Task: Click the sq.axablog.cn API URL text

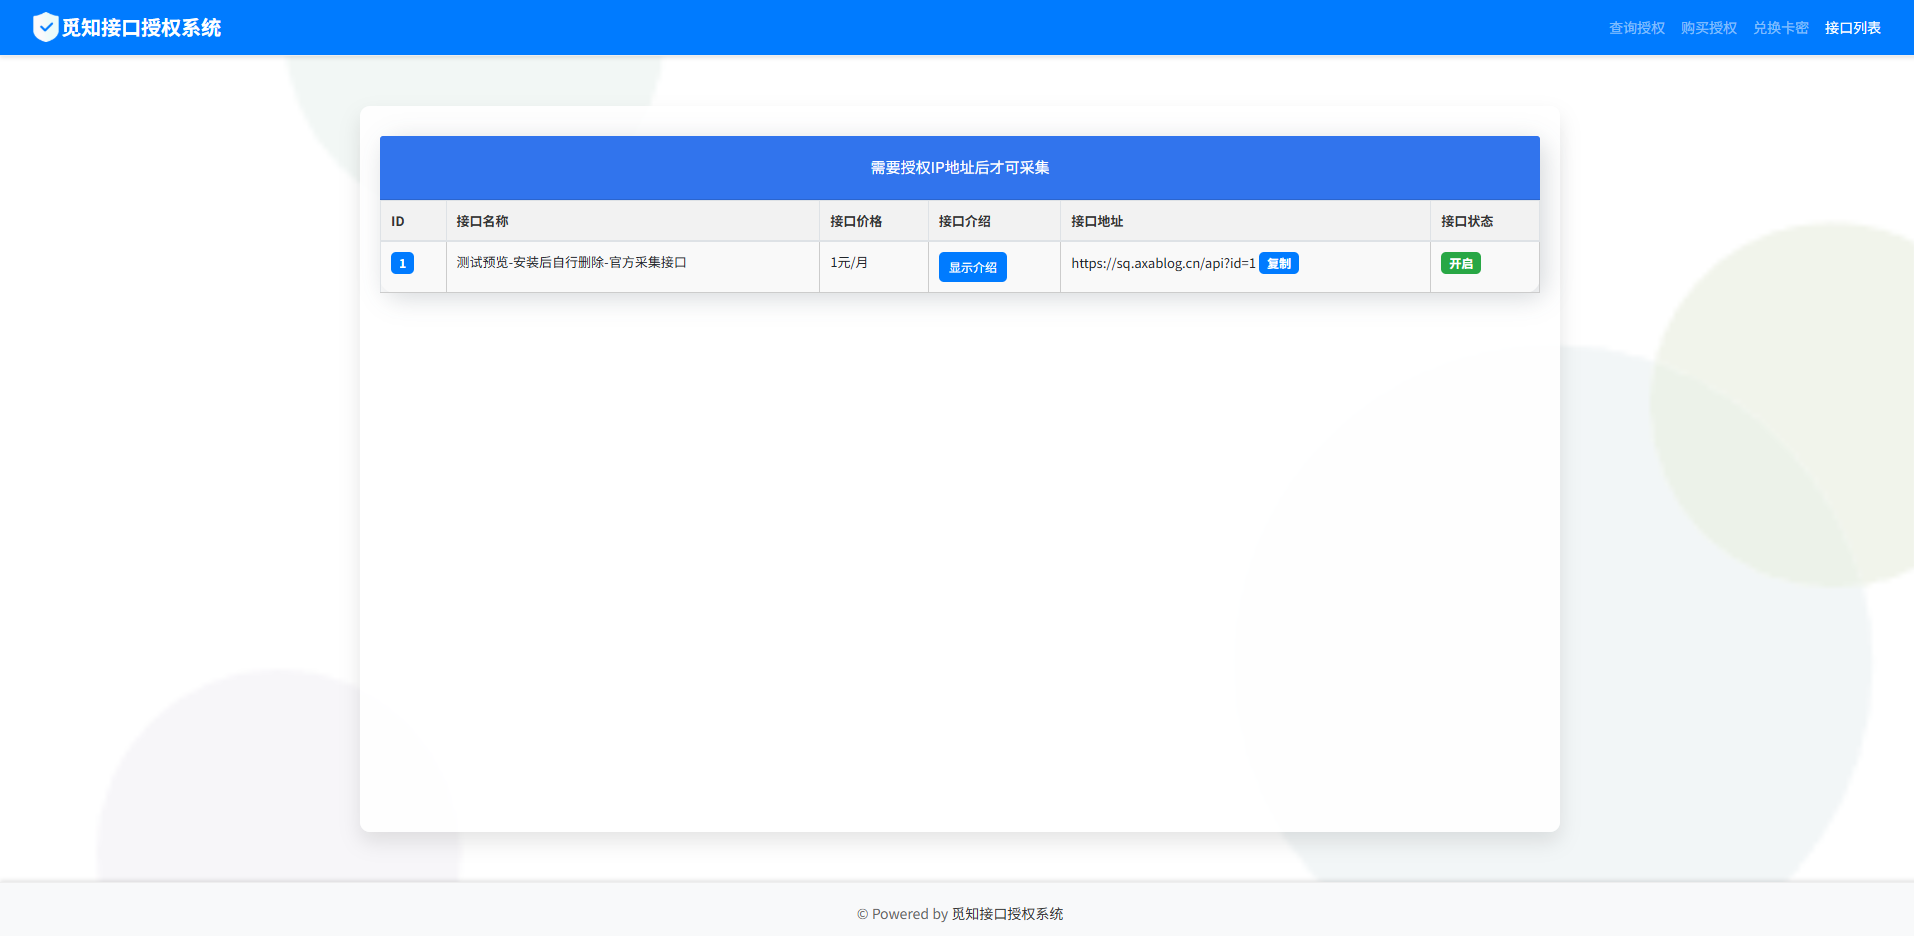Action: [1162, 264]
